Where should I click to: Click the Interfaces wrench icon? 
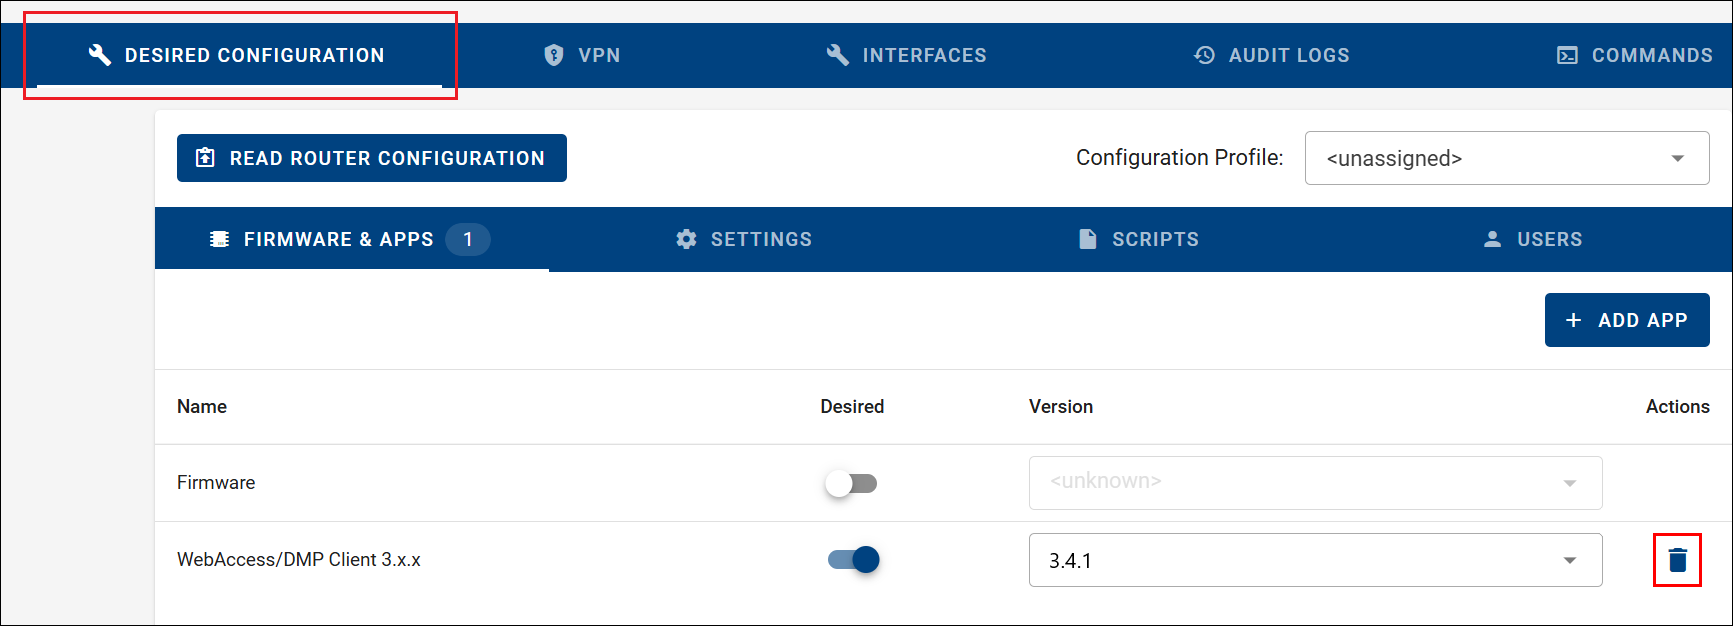tap(838, 55)
